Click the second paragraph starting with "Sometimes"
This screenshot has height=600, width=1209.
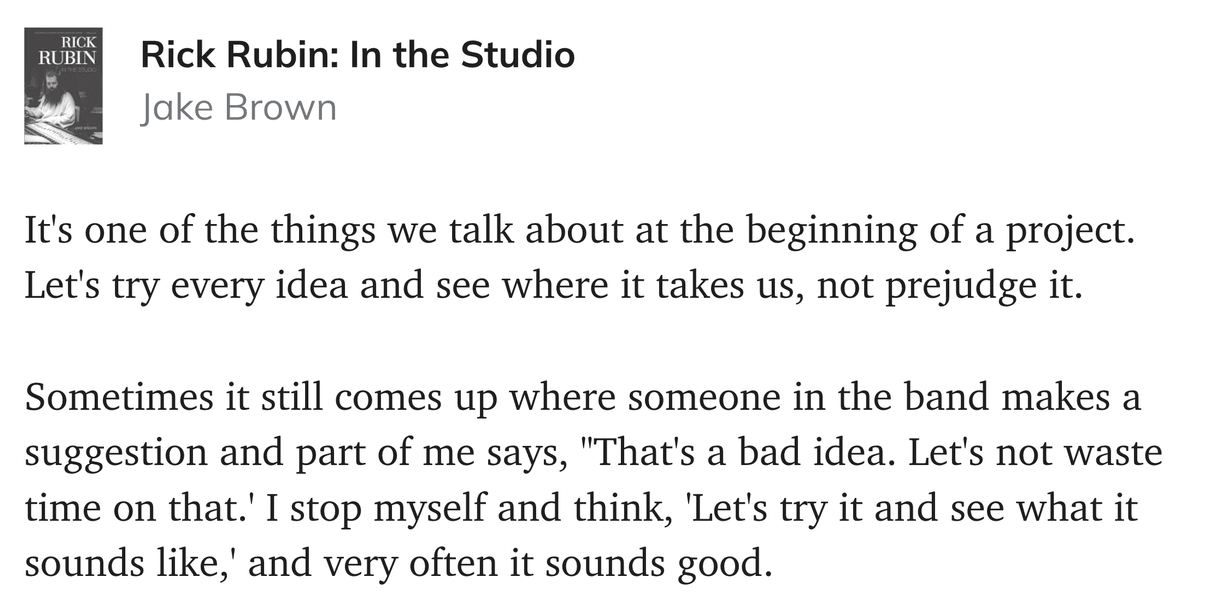[x=594, y=482]
